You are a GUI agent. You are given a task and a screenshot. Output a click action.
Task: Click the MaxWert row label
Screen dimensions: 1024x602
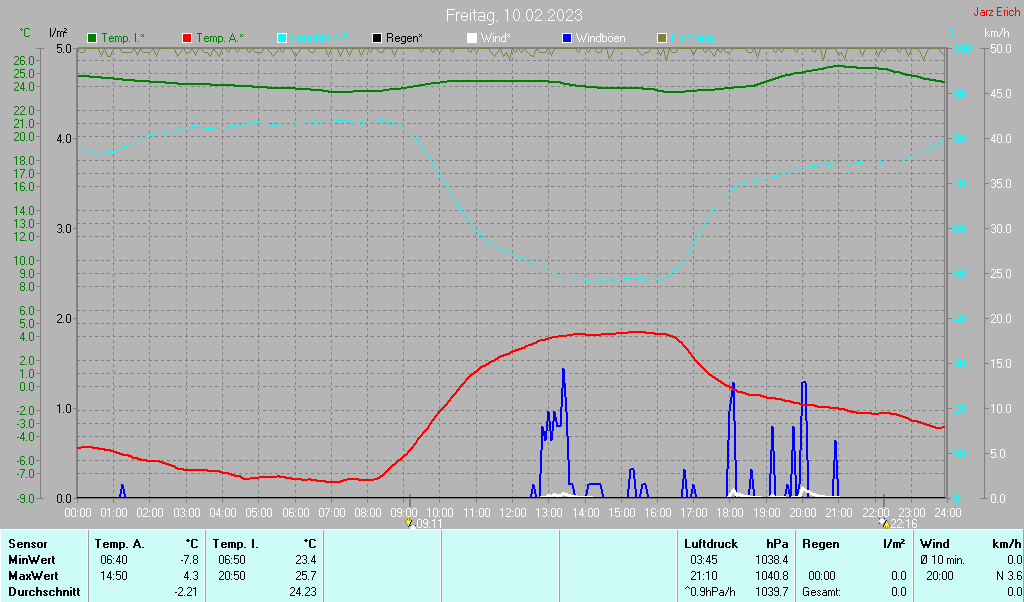tap(33, 577)
